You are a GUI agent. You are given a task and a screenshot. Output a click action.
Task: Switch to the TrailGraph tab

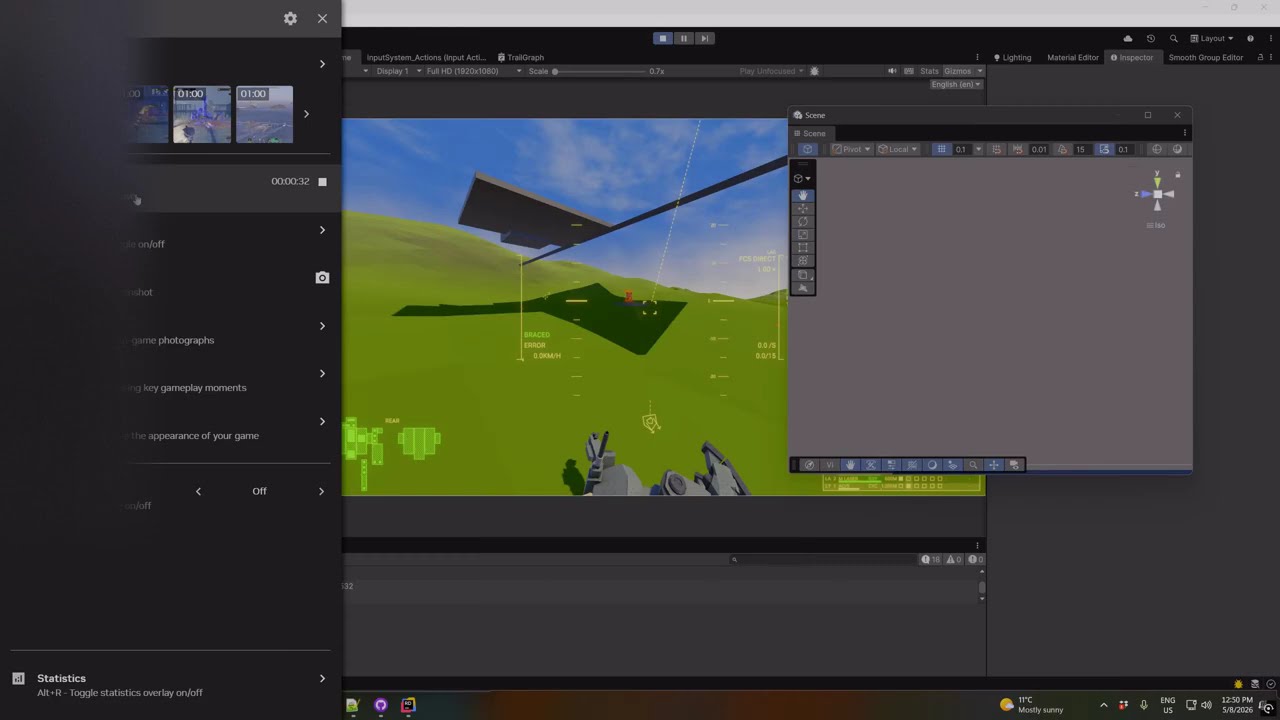(520, 57)
